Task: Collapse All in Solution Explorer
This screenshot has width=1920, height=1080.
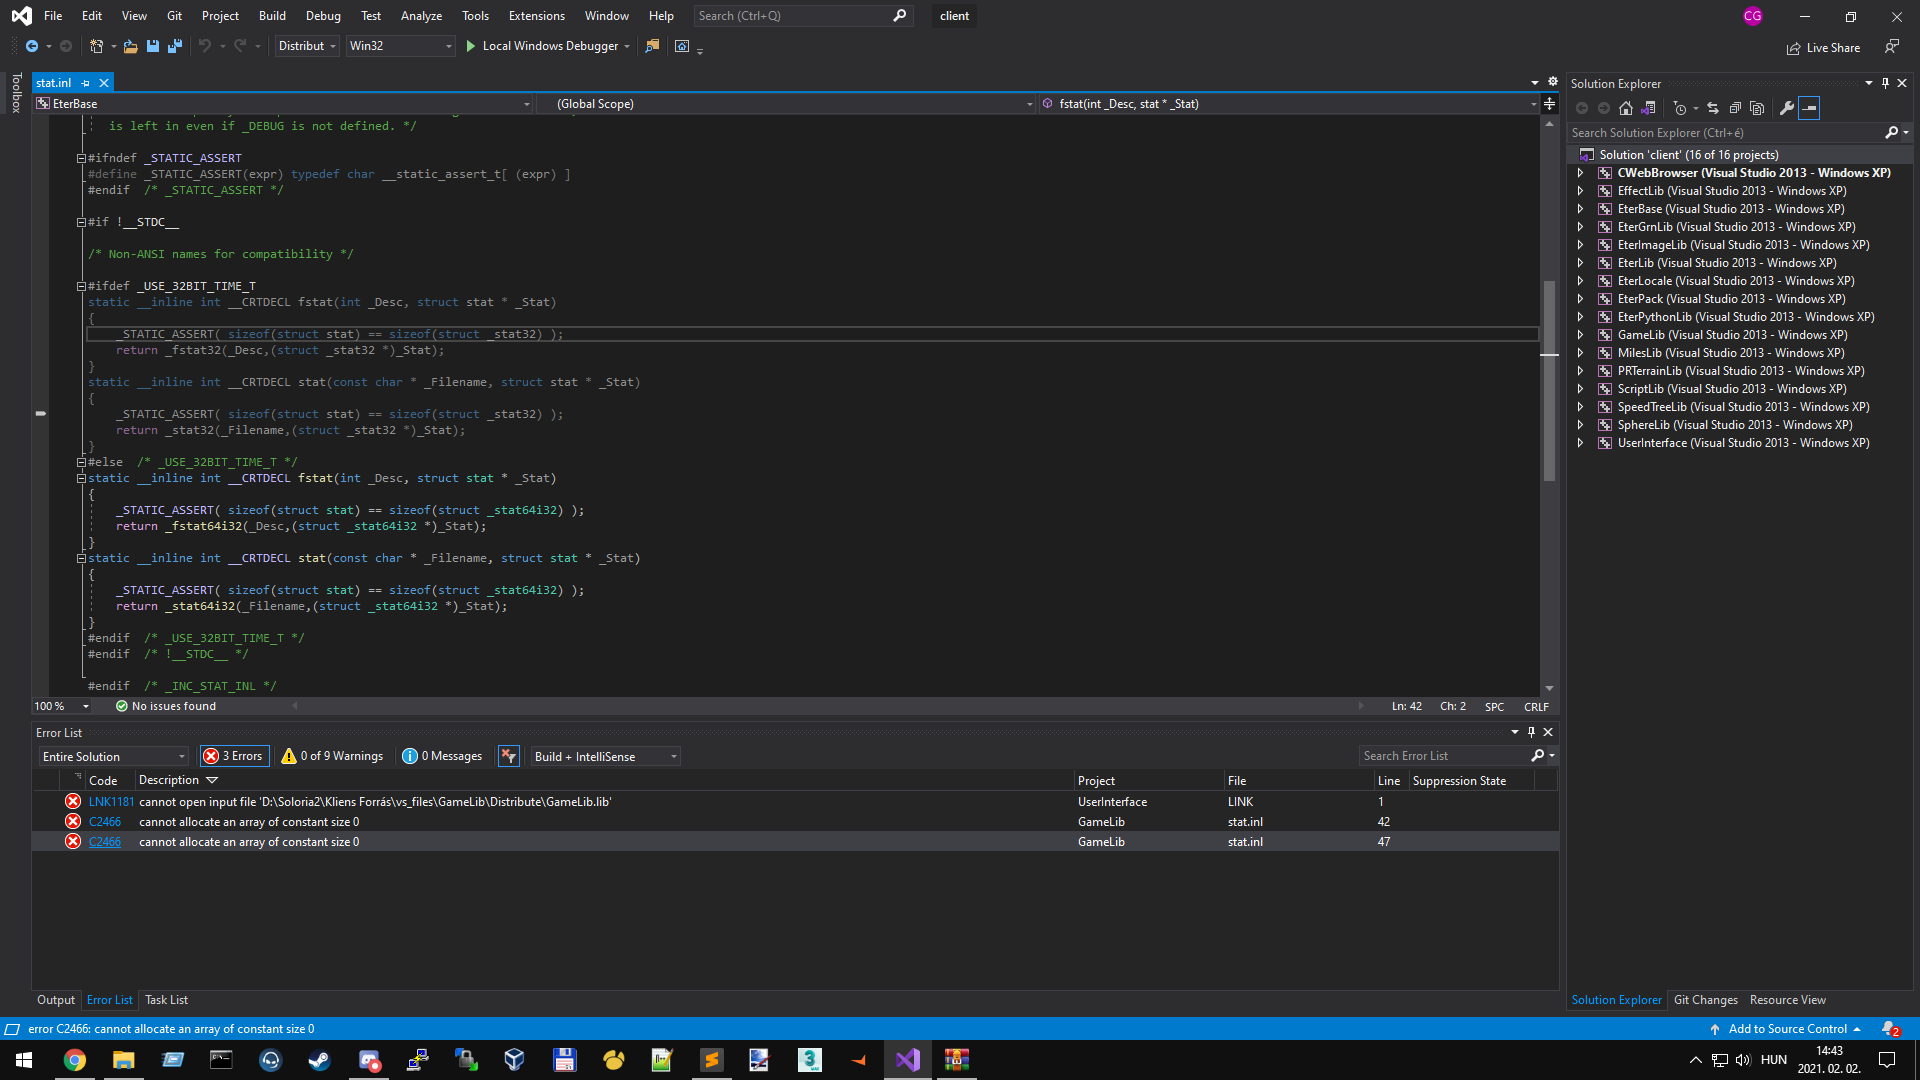Action: pyautogui.click(x=1735, y=108)
